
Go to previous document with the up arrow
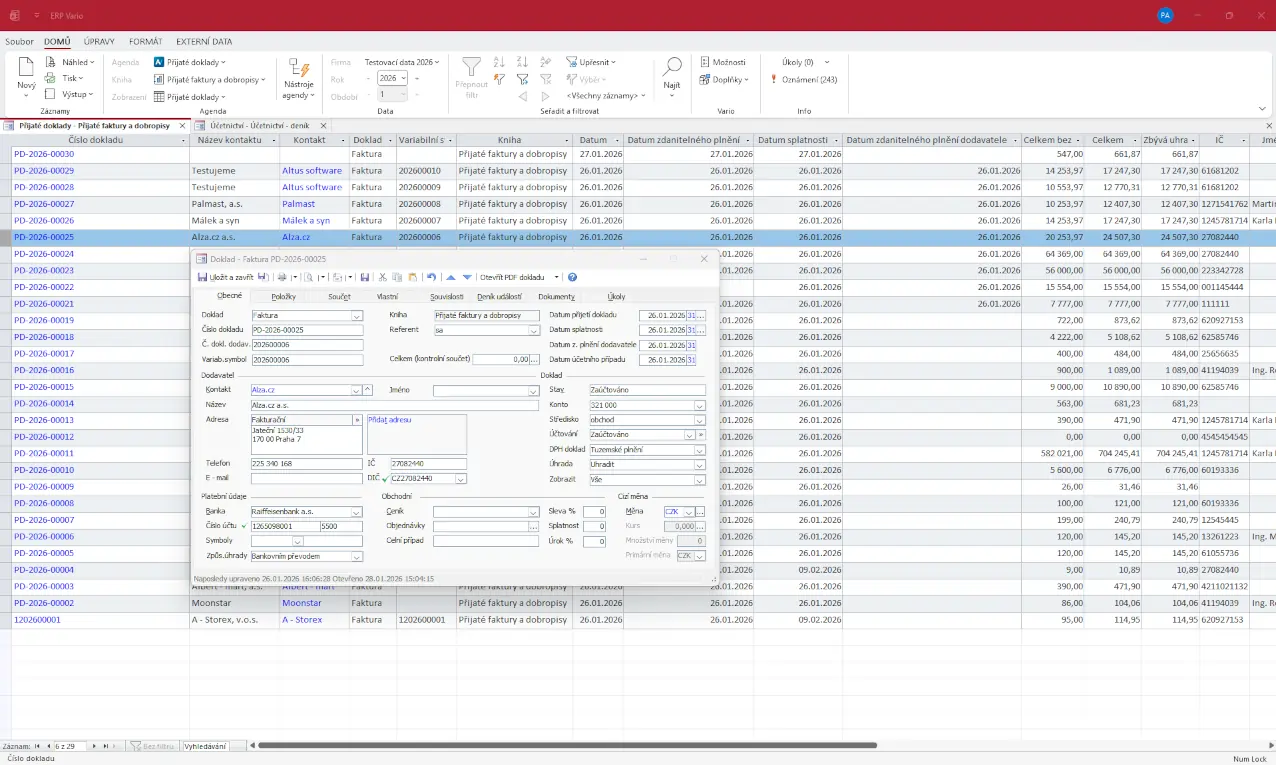click(451, 277)
